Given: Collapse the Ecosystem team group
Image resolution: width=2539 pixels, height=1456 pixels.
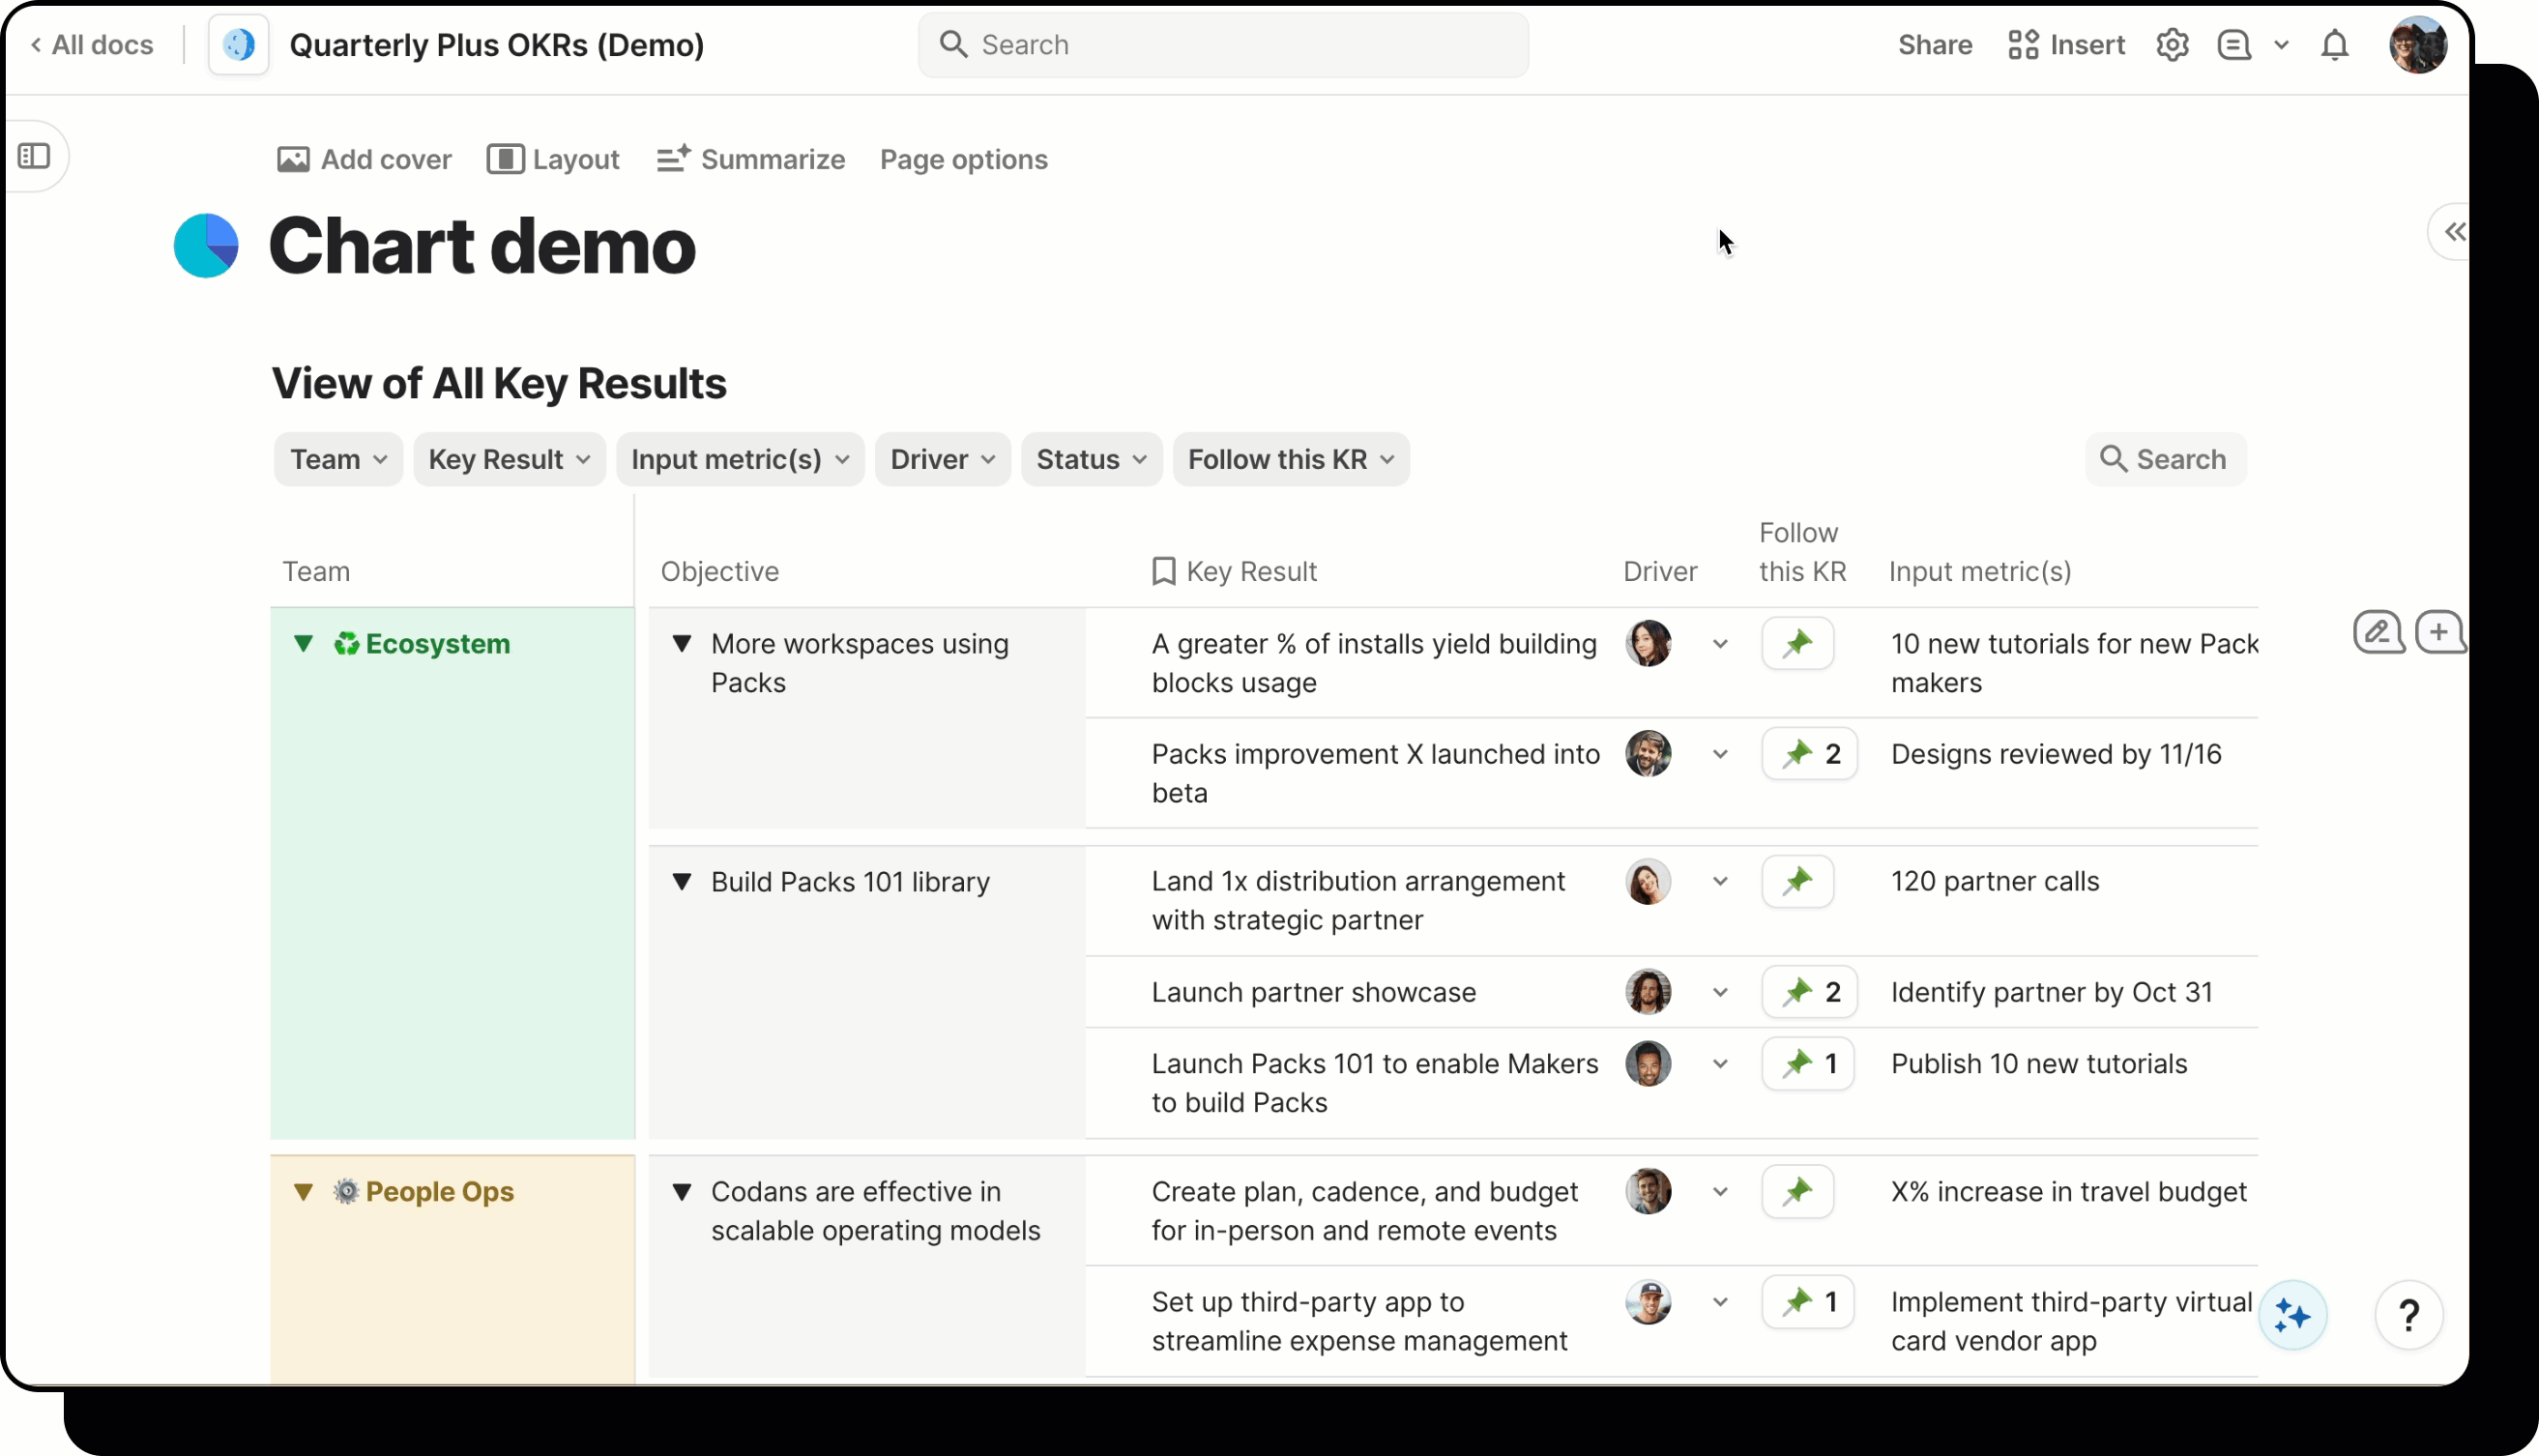Looking at the screenshot, I should (x=303, y=644).
